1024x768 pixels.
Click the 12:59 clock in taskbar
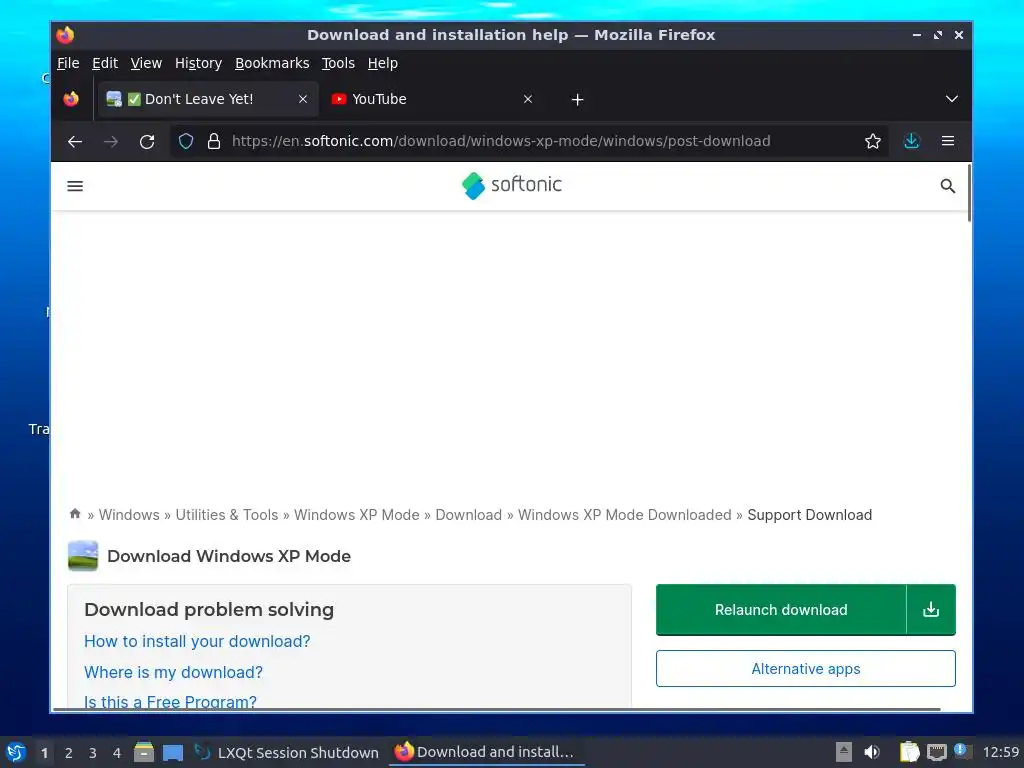point(1000,752)
